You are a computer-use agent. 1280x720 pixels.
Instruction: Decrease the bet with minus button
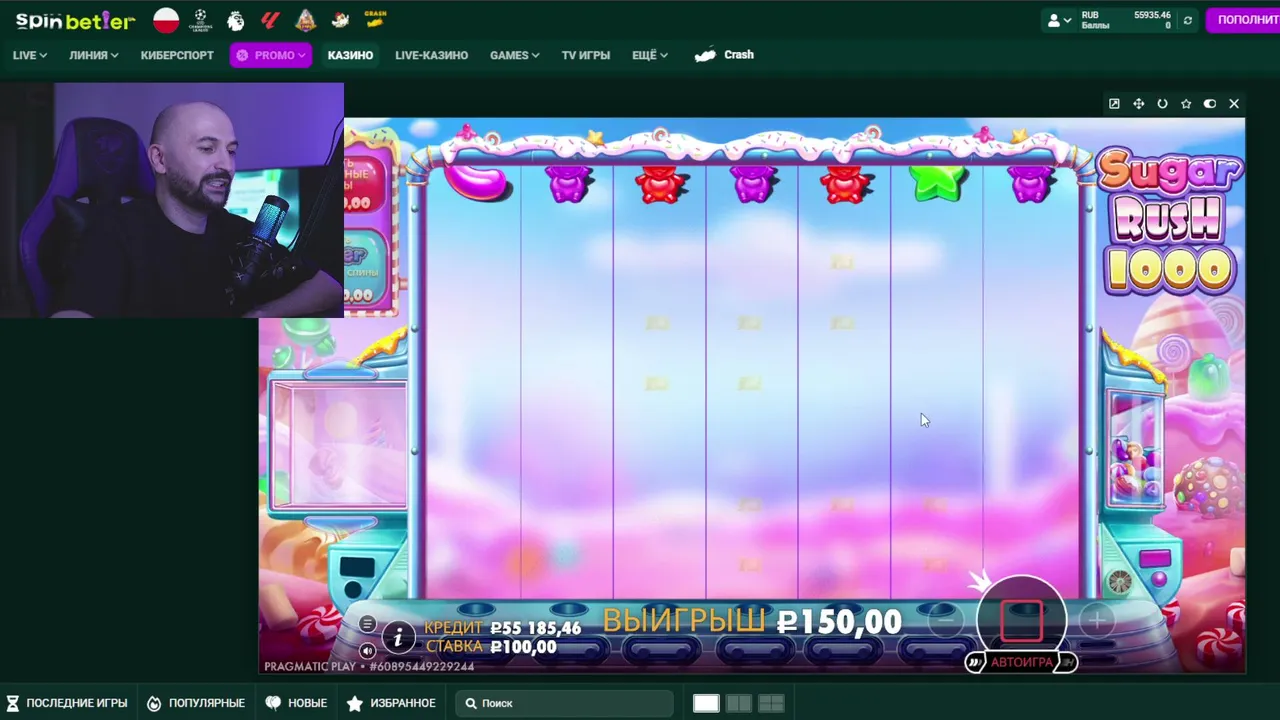[x=945, y=621]
